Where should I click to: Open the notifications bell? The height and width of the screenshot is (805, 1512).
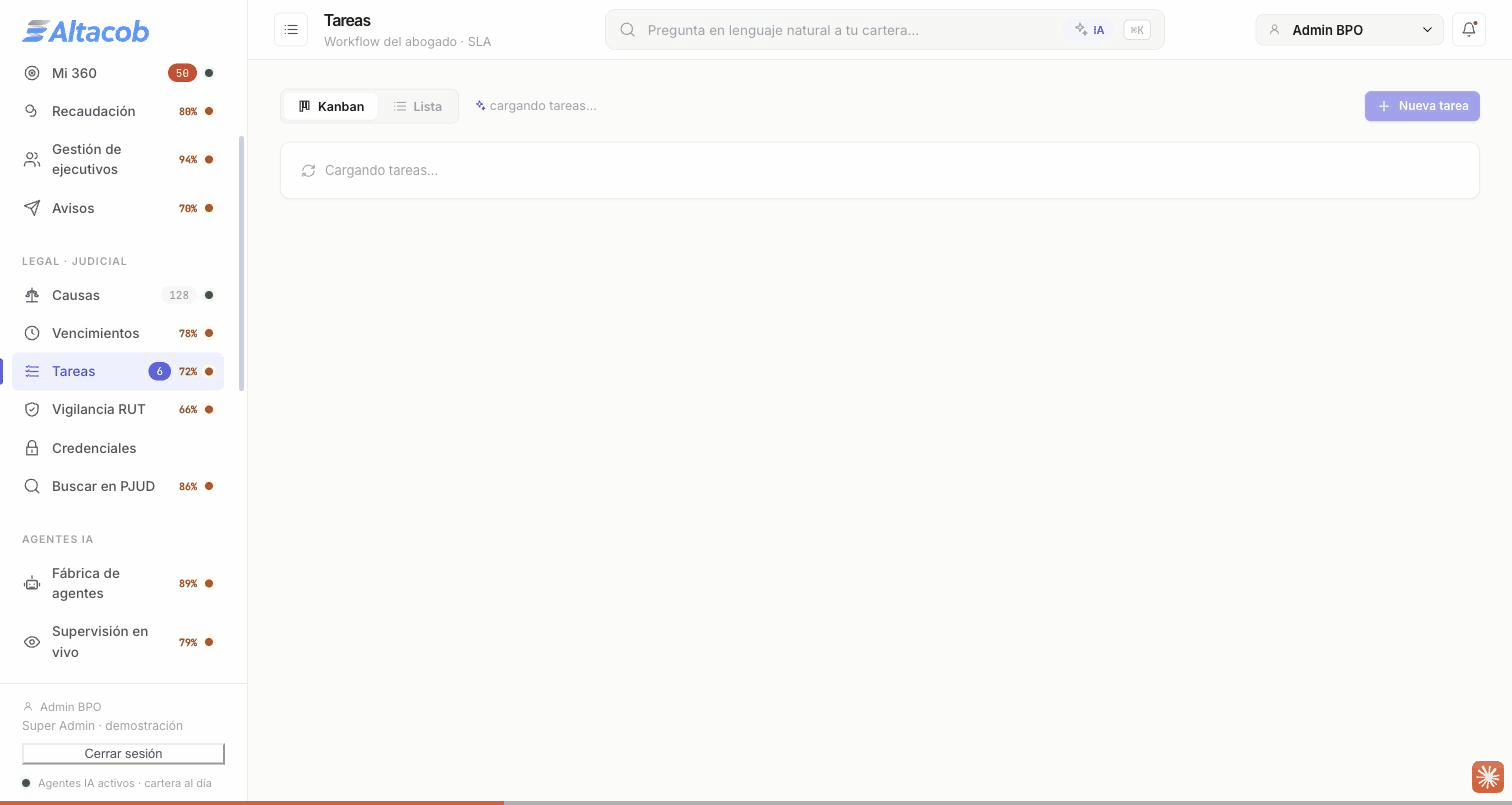point(1469,30)
